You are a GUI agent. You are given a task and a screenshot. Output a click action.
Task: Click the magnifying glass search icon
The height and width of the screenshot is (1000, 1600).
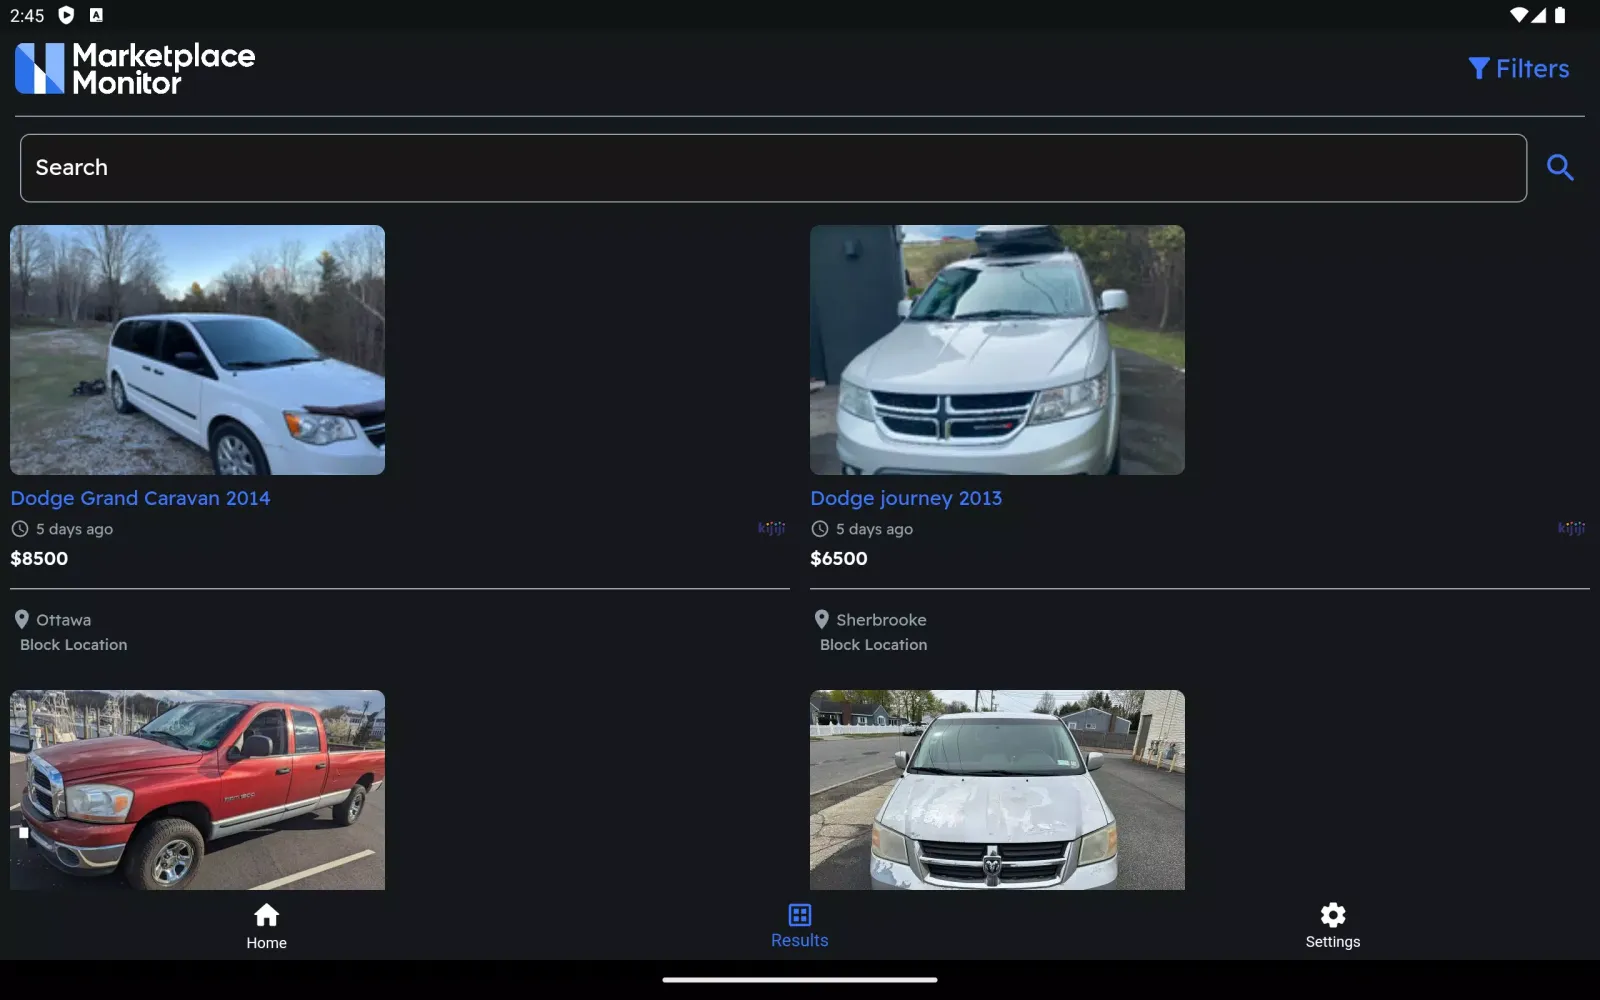[1560, 167]
